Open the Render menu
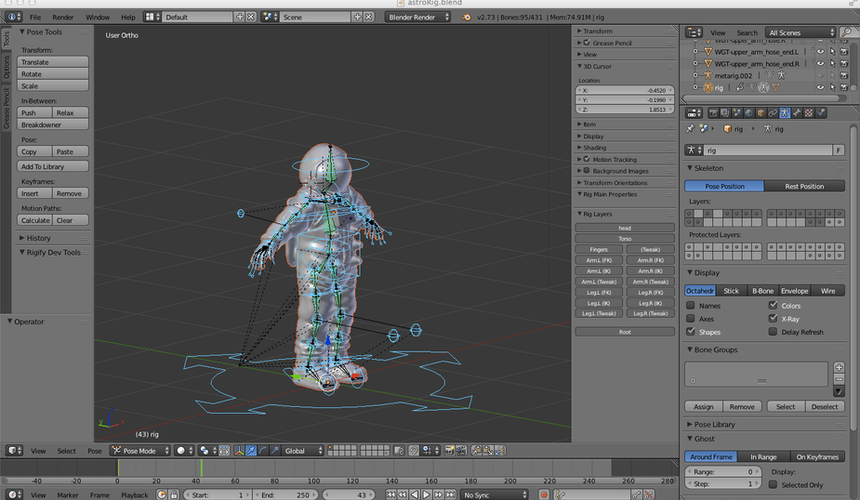 coord(63,17)
